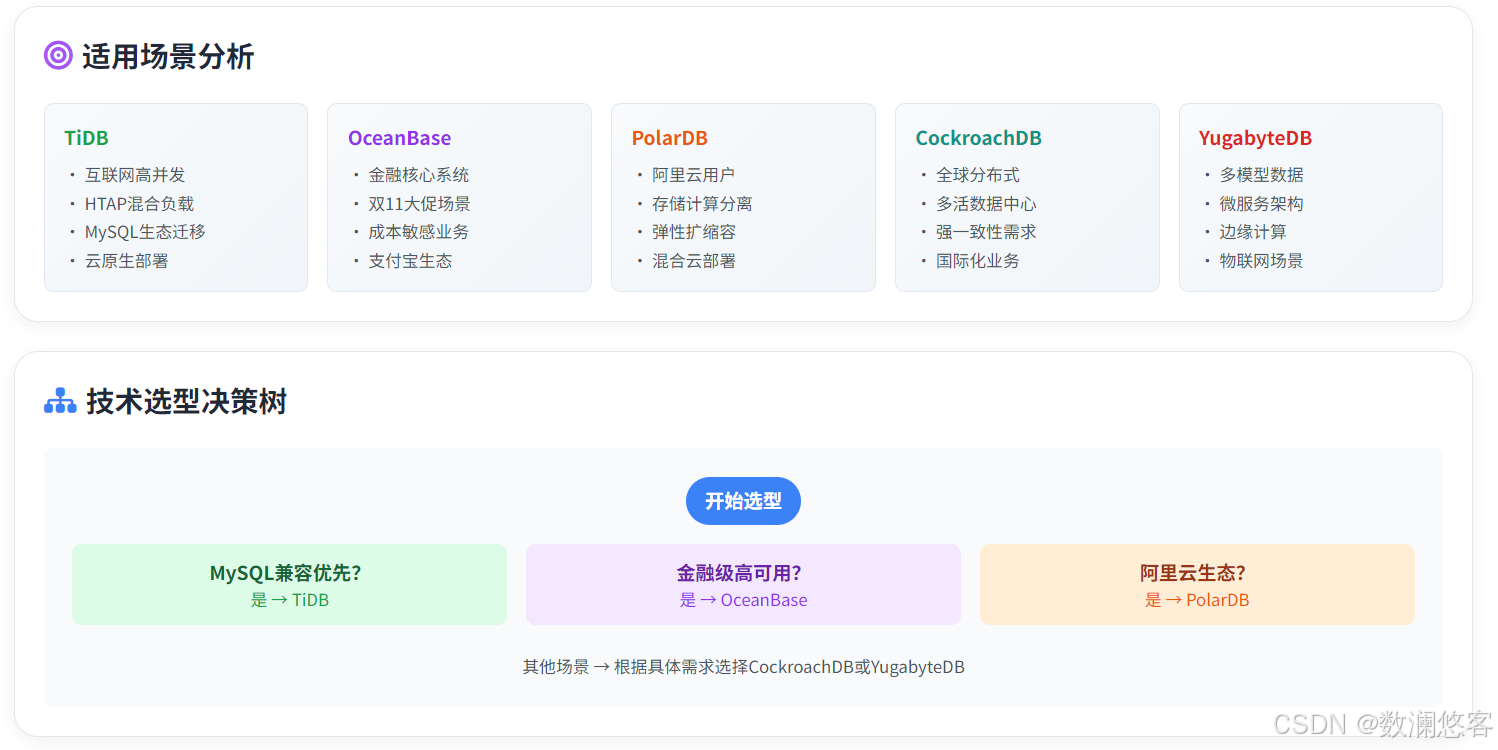
Task: Click the 是 → TiDB answer text
Action: 289,600
